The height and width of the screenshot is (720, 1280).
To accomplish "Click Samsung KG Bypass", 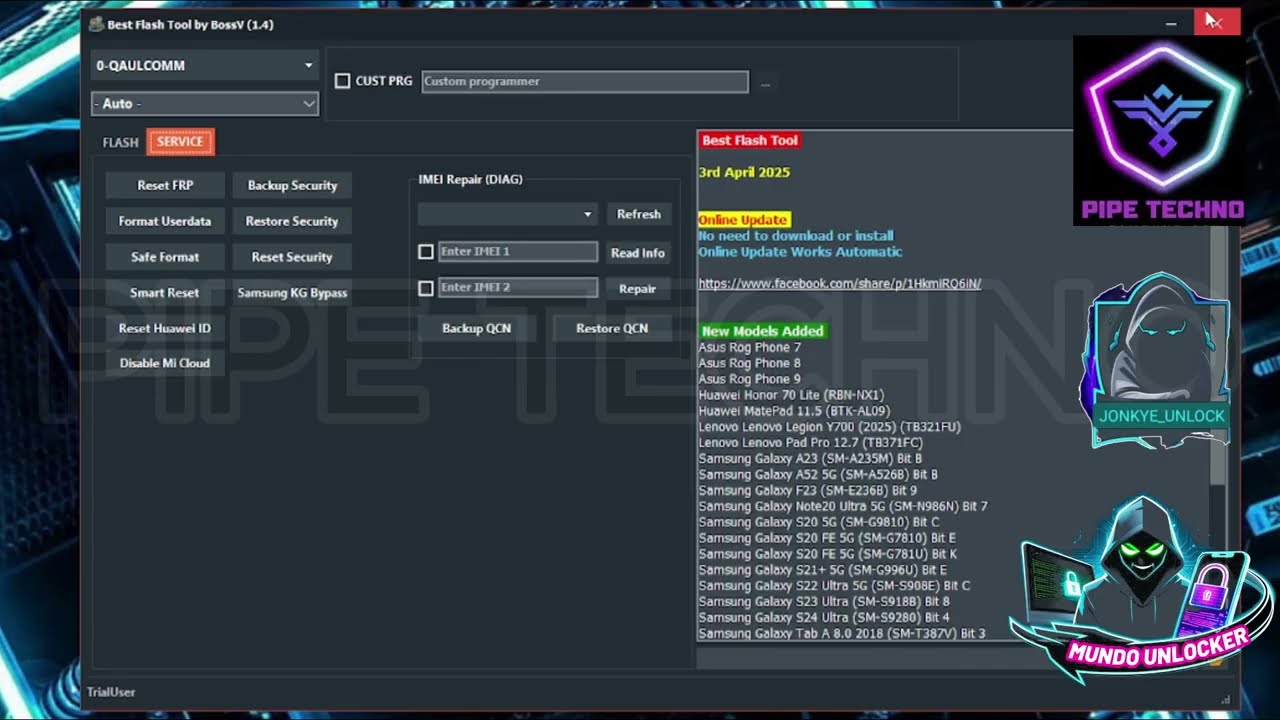I will point(292,293).
